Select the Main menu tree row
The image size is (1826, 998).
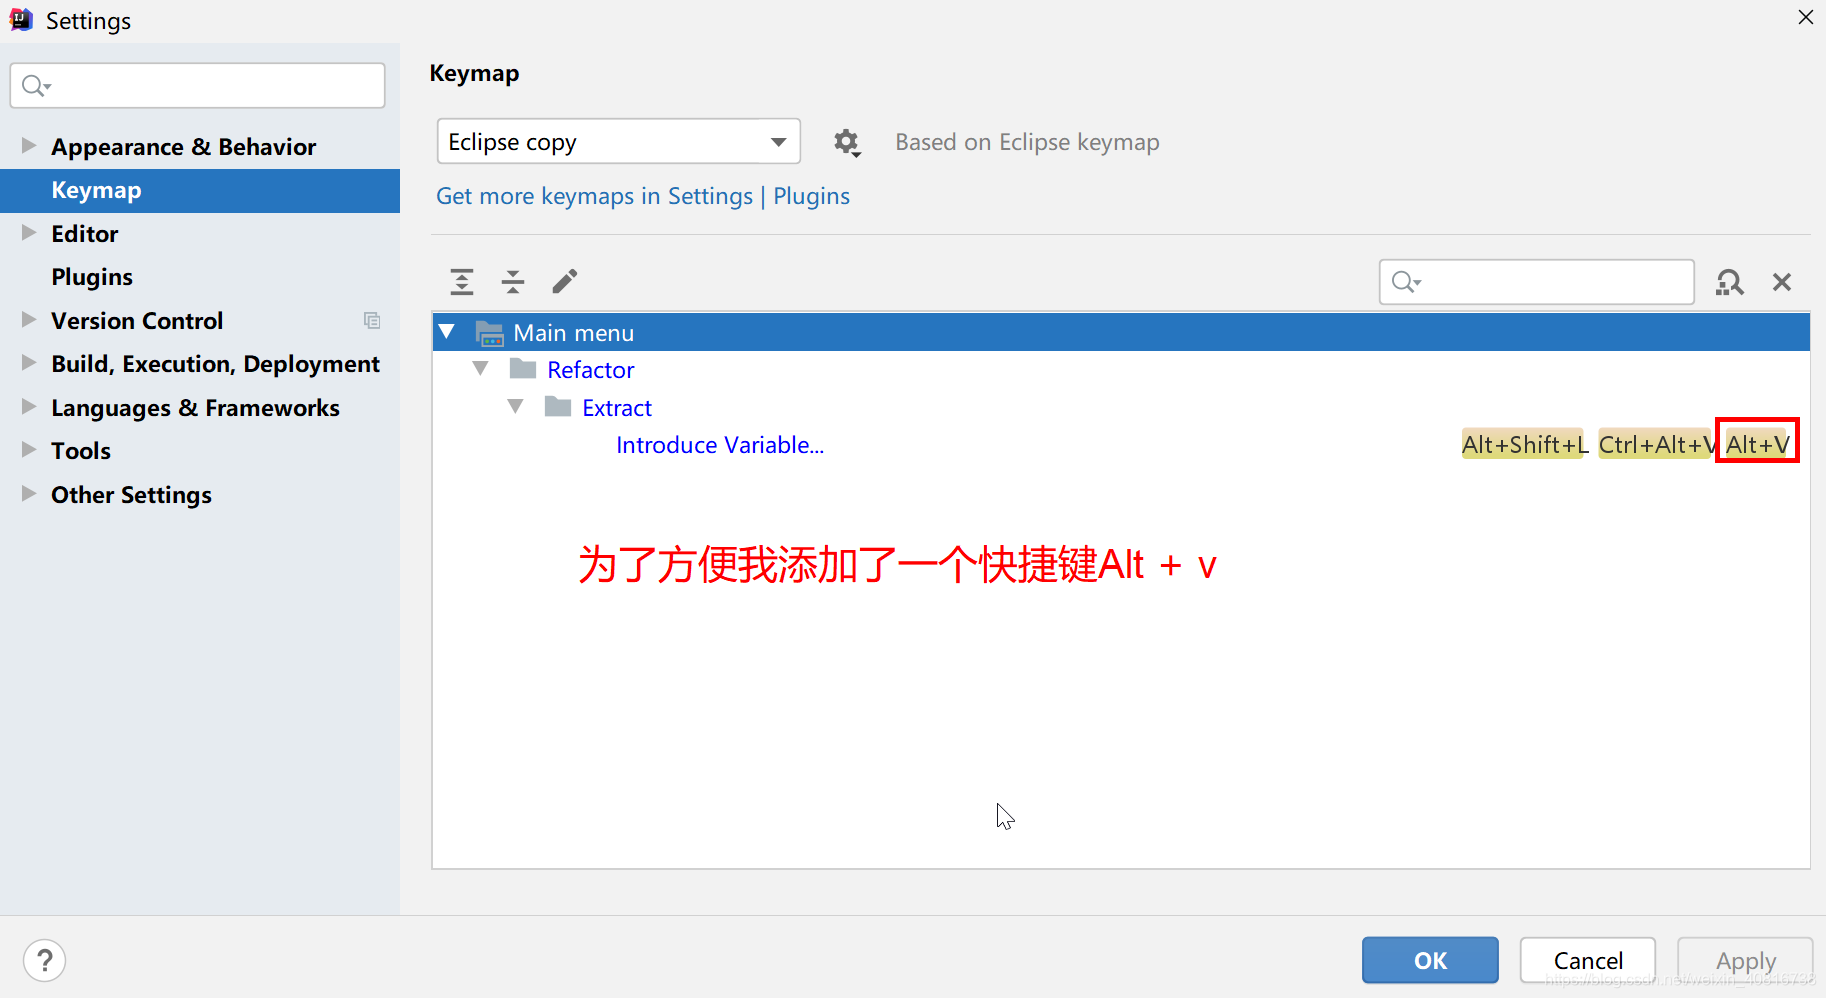(x=1121, y=332)
